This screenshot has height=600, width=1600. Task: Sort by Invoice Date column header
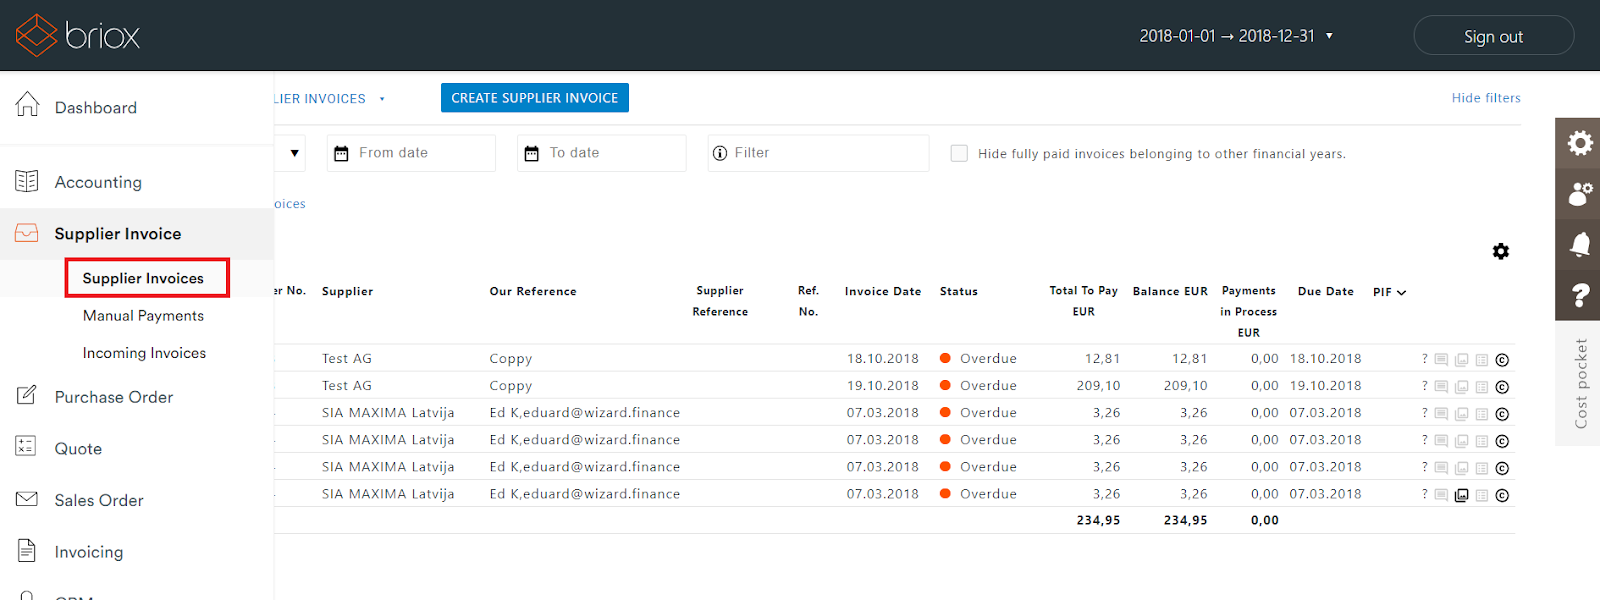click(883, 292)
